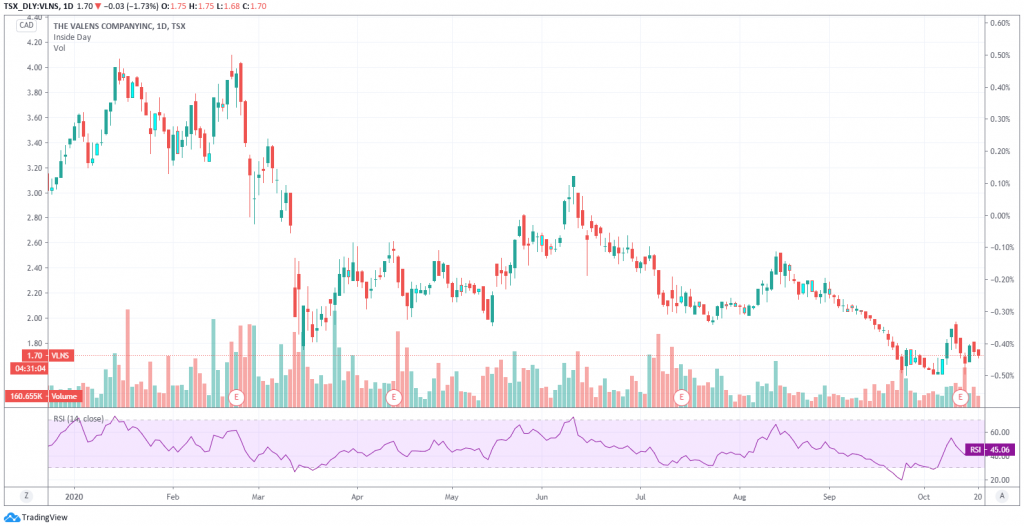Image resolution: width=1024 pixels, height=526 pixels.
Task: Click the -0.50% percent axis label
Action: click(1000, 376)
